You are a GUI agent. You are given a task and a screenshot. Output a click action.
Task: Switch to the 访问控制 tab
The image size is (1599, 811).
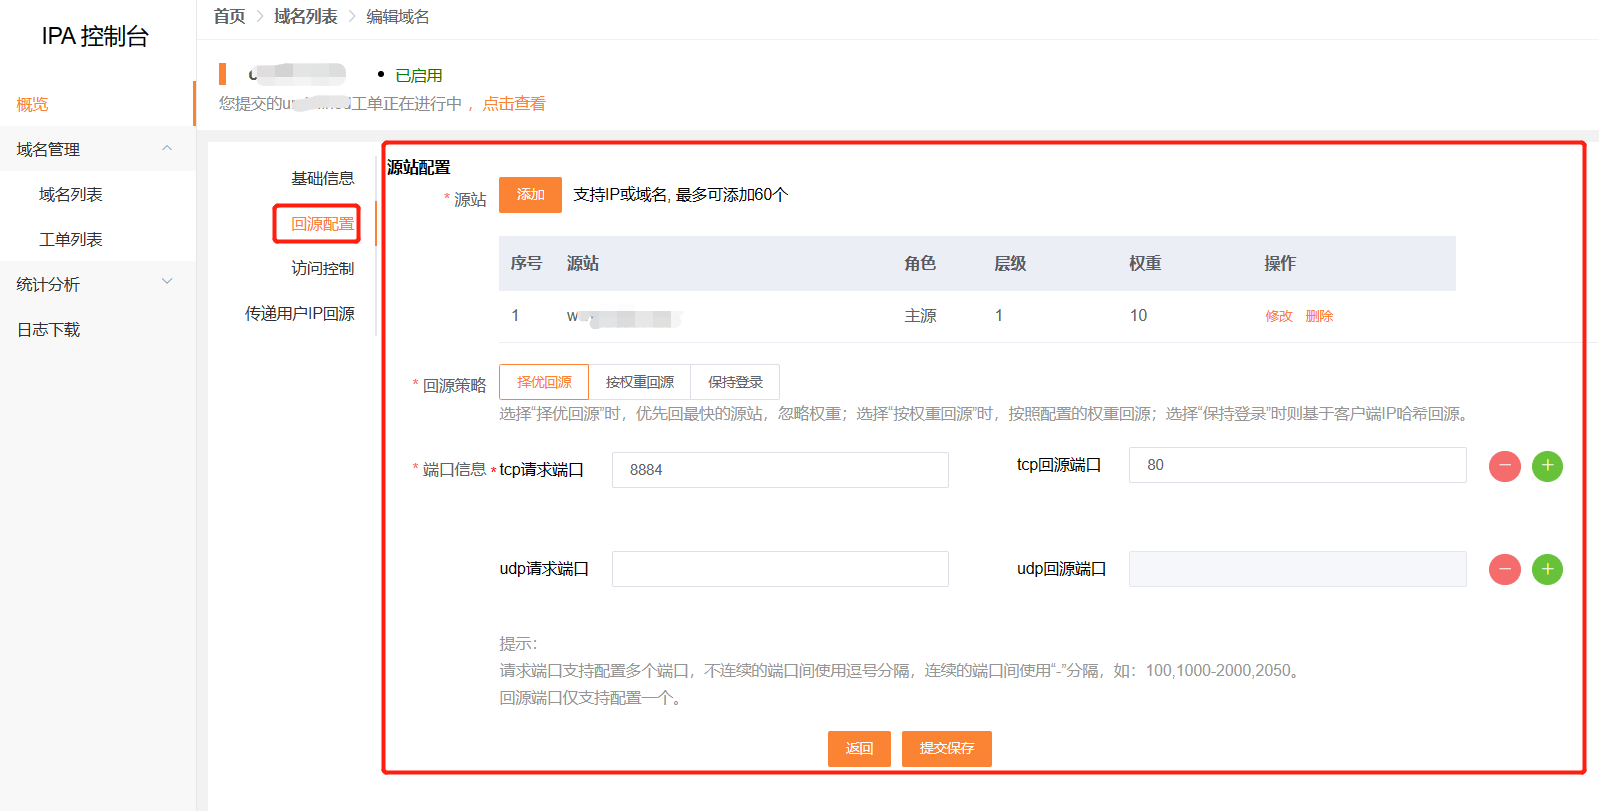coord(322,268)
